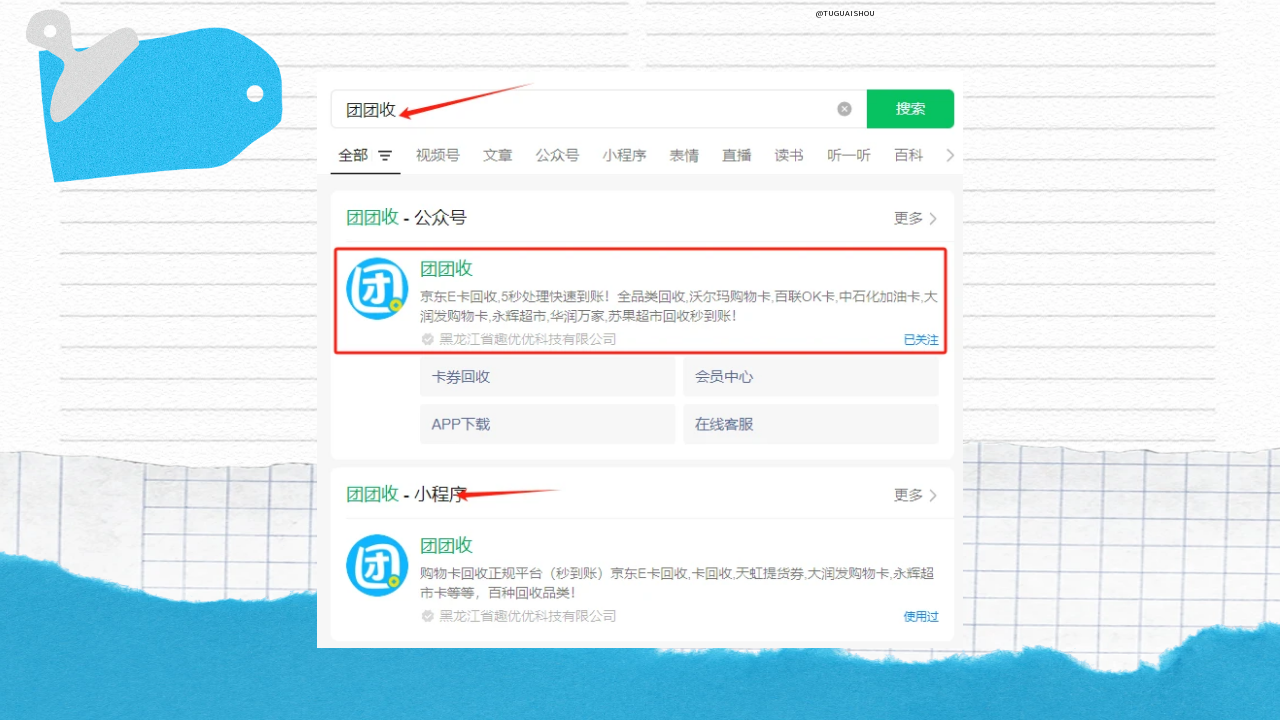Click verified badge in the 小程序 result

click(428, 616)
